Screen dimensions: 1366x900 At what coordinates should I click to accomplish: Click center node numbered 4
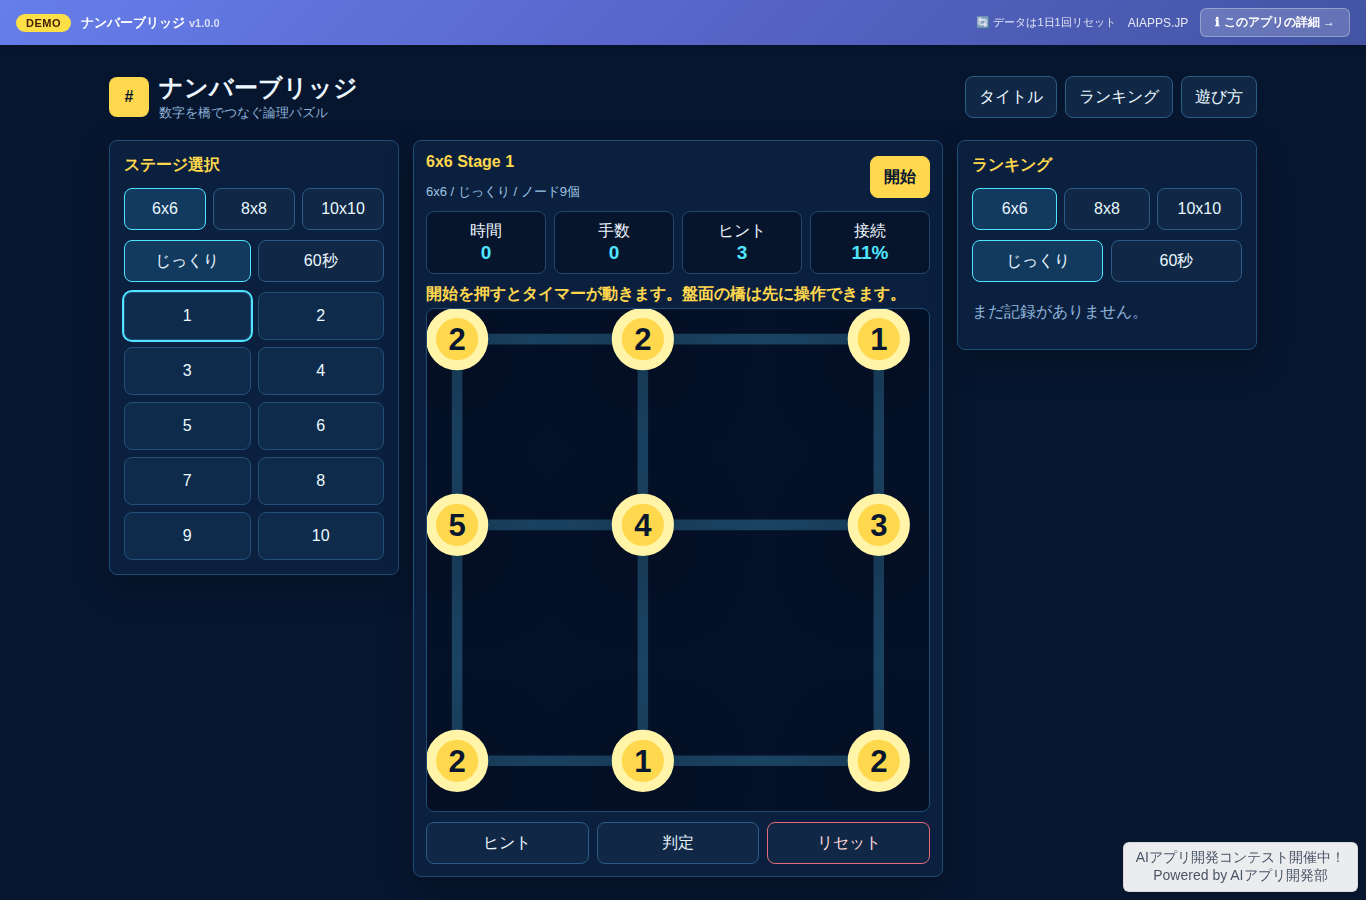pyautogui.click(x=643, y=525)
